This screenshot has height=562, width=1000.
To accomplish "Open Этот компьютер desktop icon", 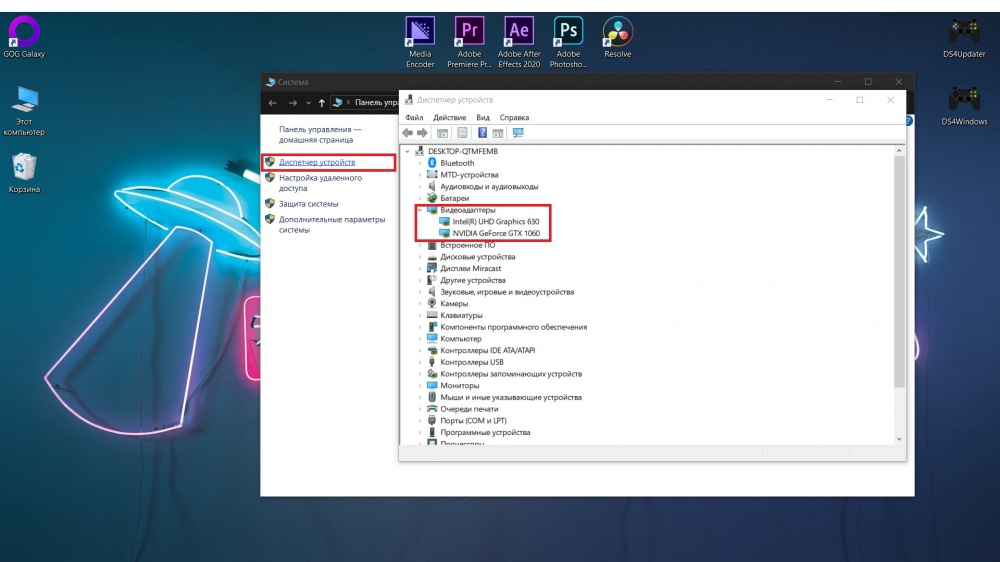I will (x=24, y=110).
